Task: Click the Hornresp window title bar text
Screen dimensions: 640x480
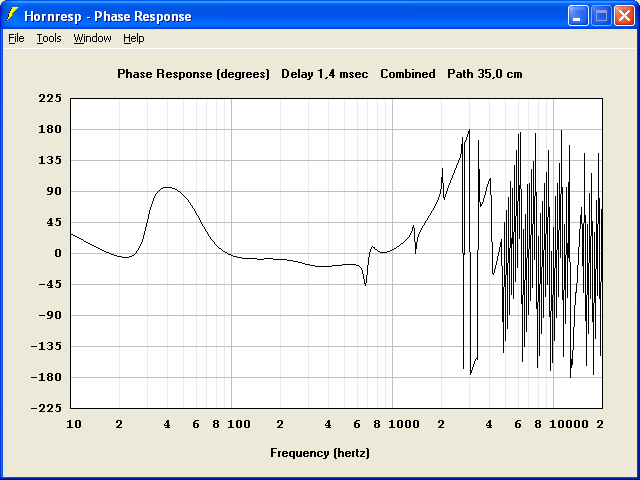Action: pos(108,16)
